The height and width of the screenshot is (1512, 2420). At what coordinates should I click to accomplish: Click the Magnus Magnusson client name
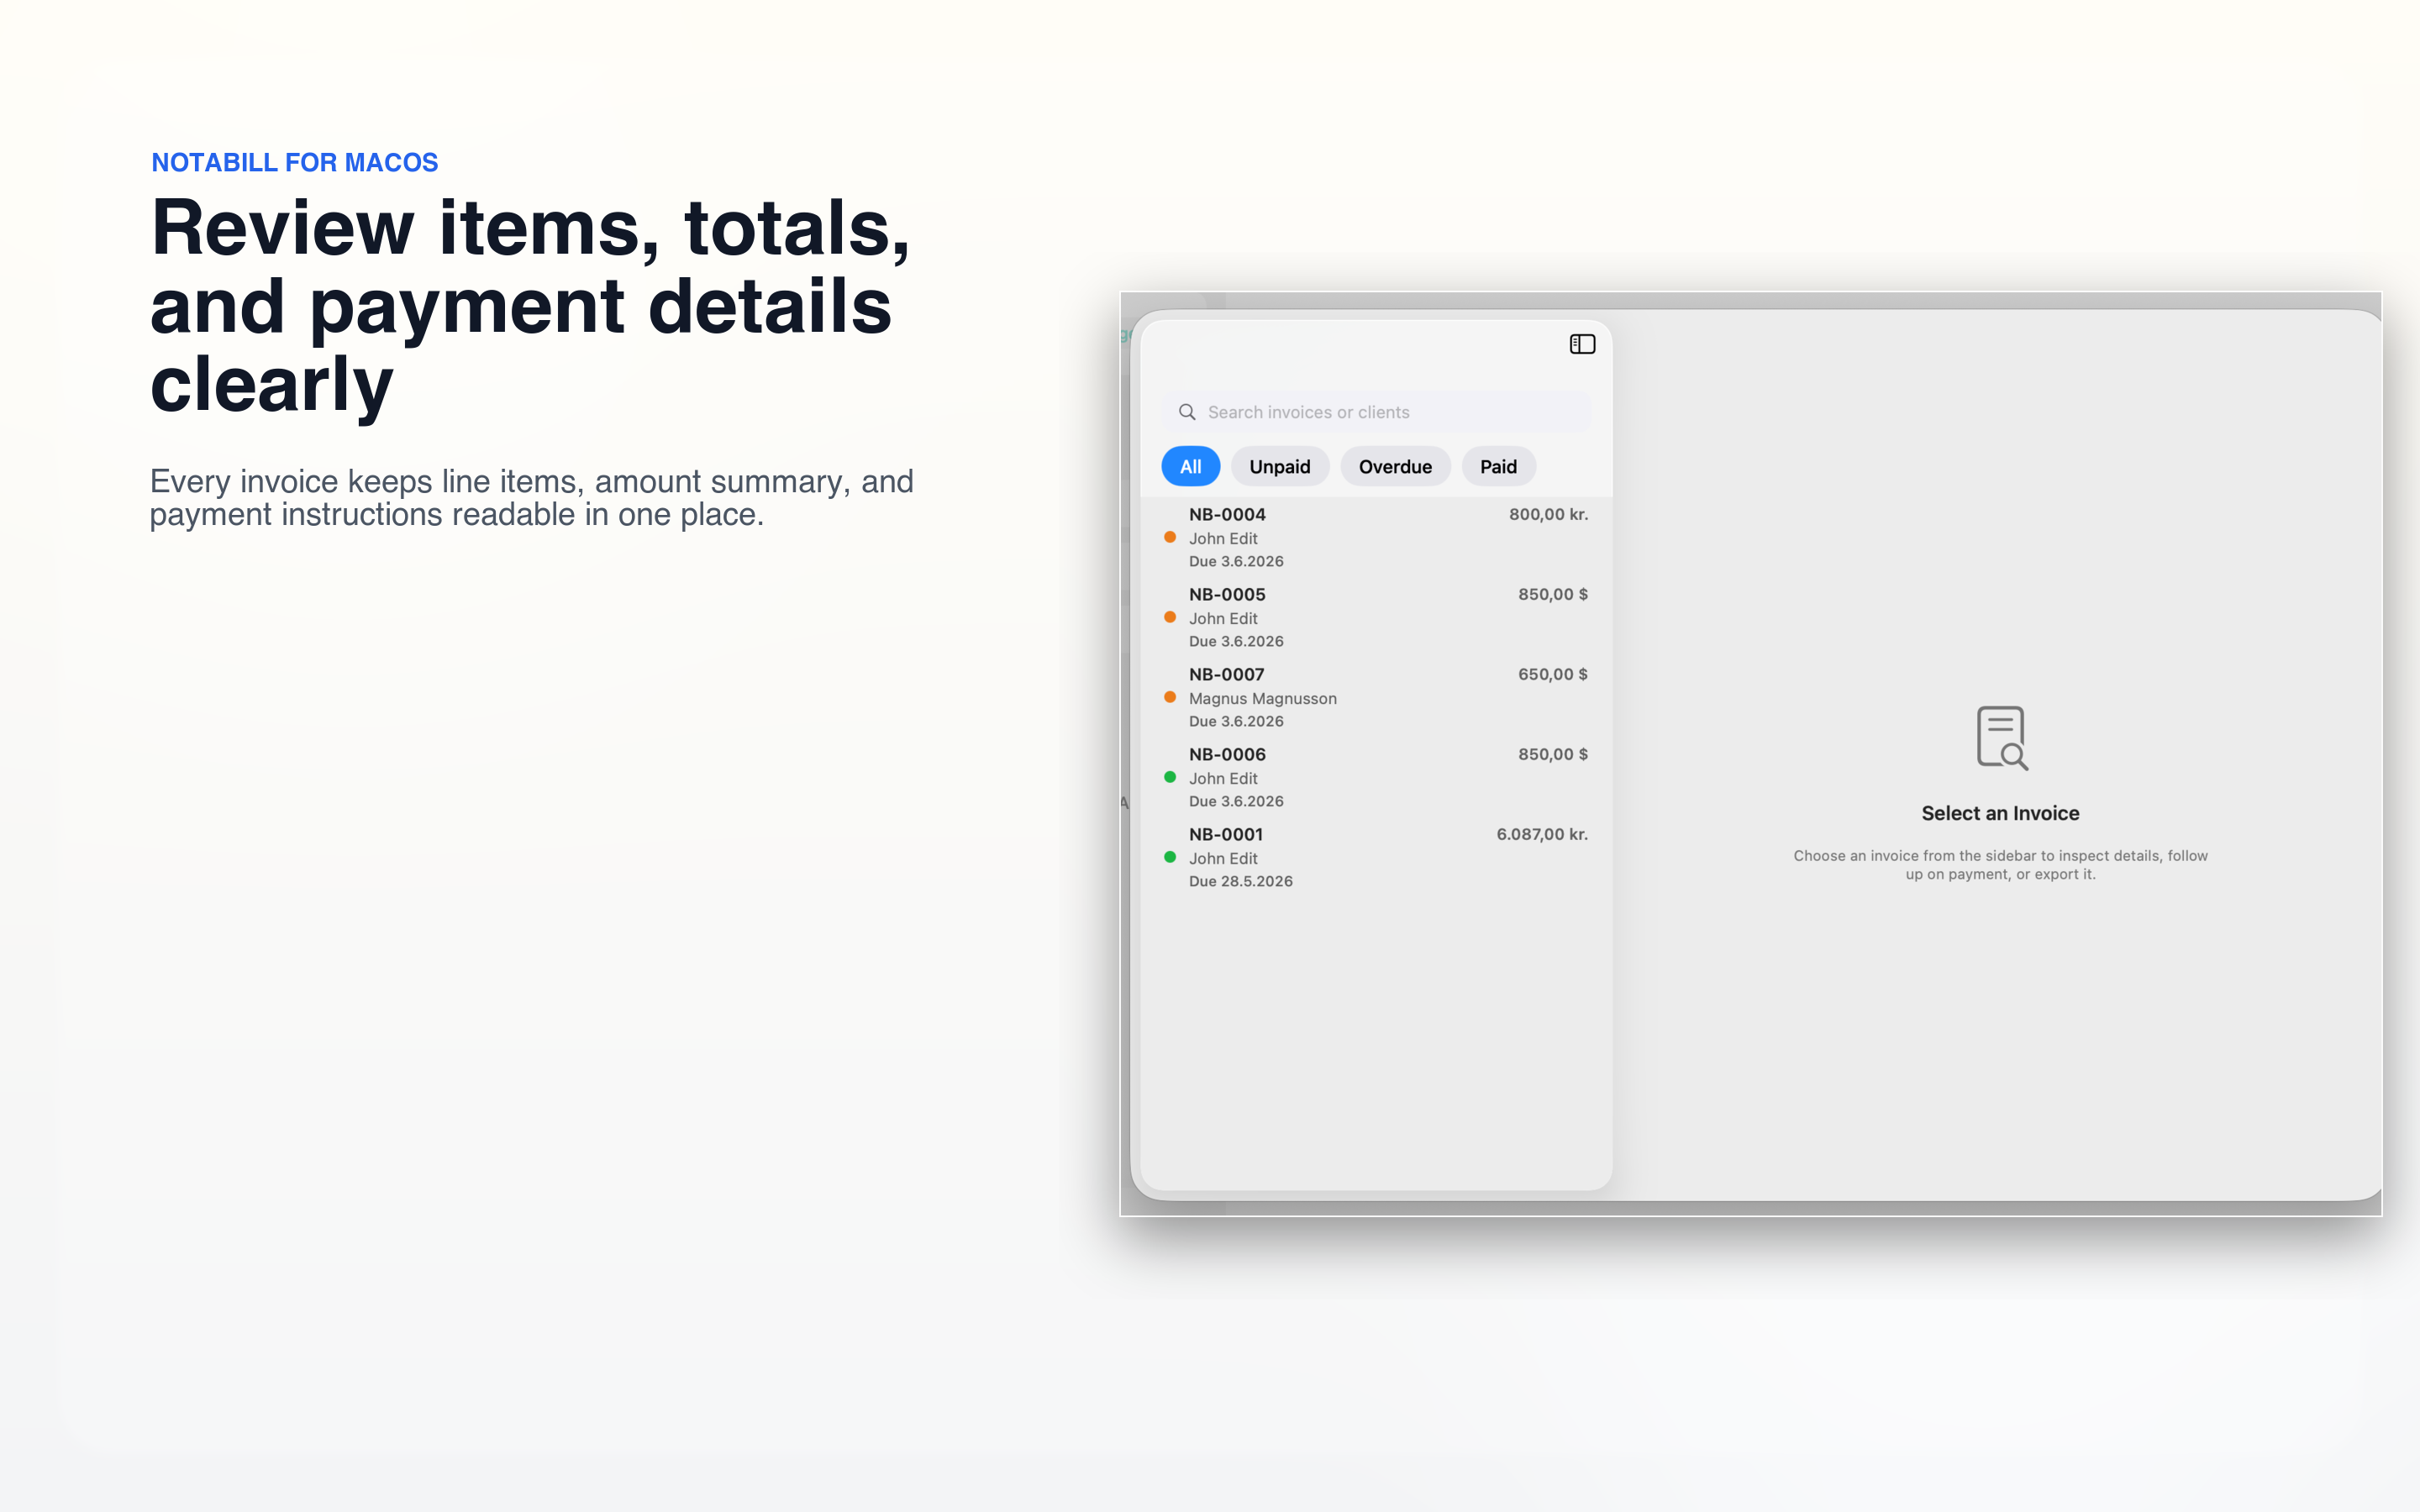[1262, 698]
